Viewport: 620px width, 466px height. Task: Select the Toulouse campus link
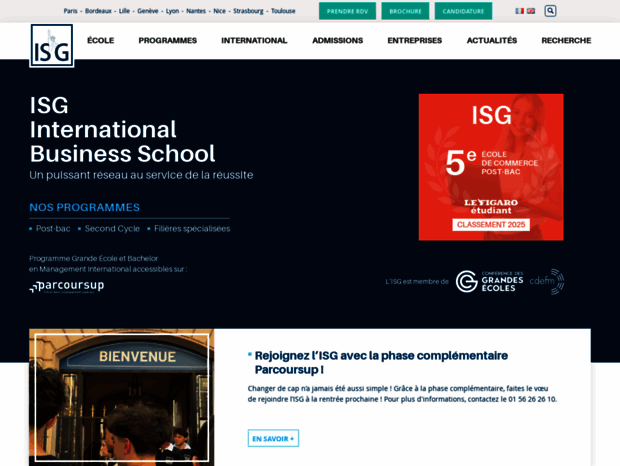point(283,11)
